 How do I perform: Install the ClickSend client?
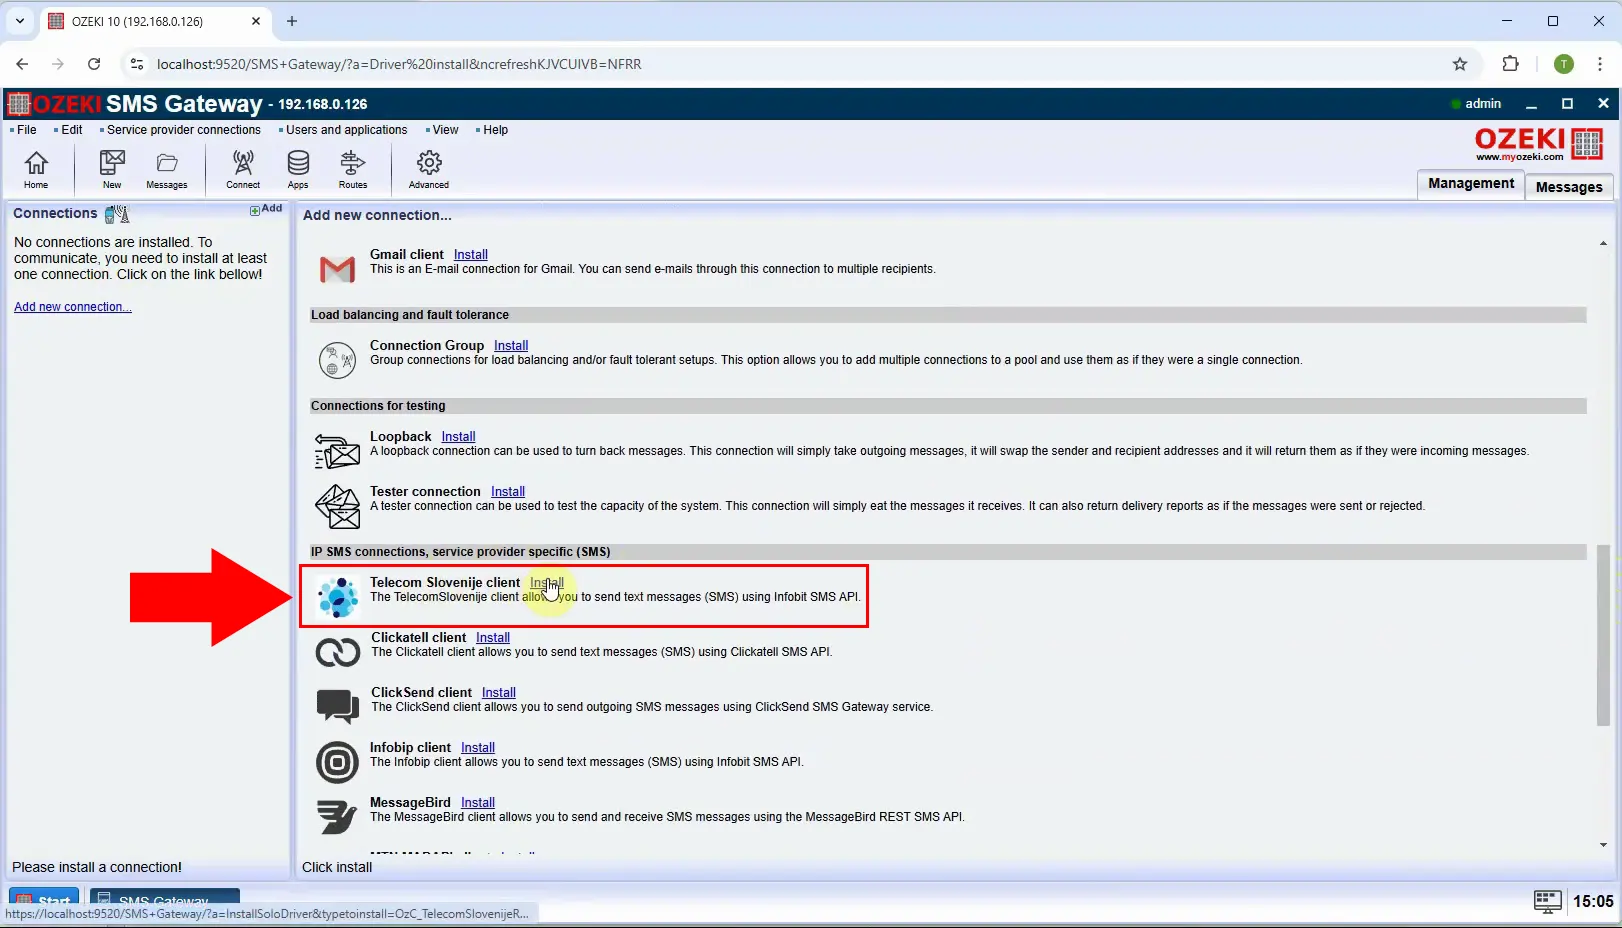coord(499,693)
